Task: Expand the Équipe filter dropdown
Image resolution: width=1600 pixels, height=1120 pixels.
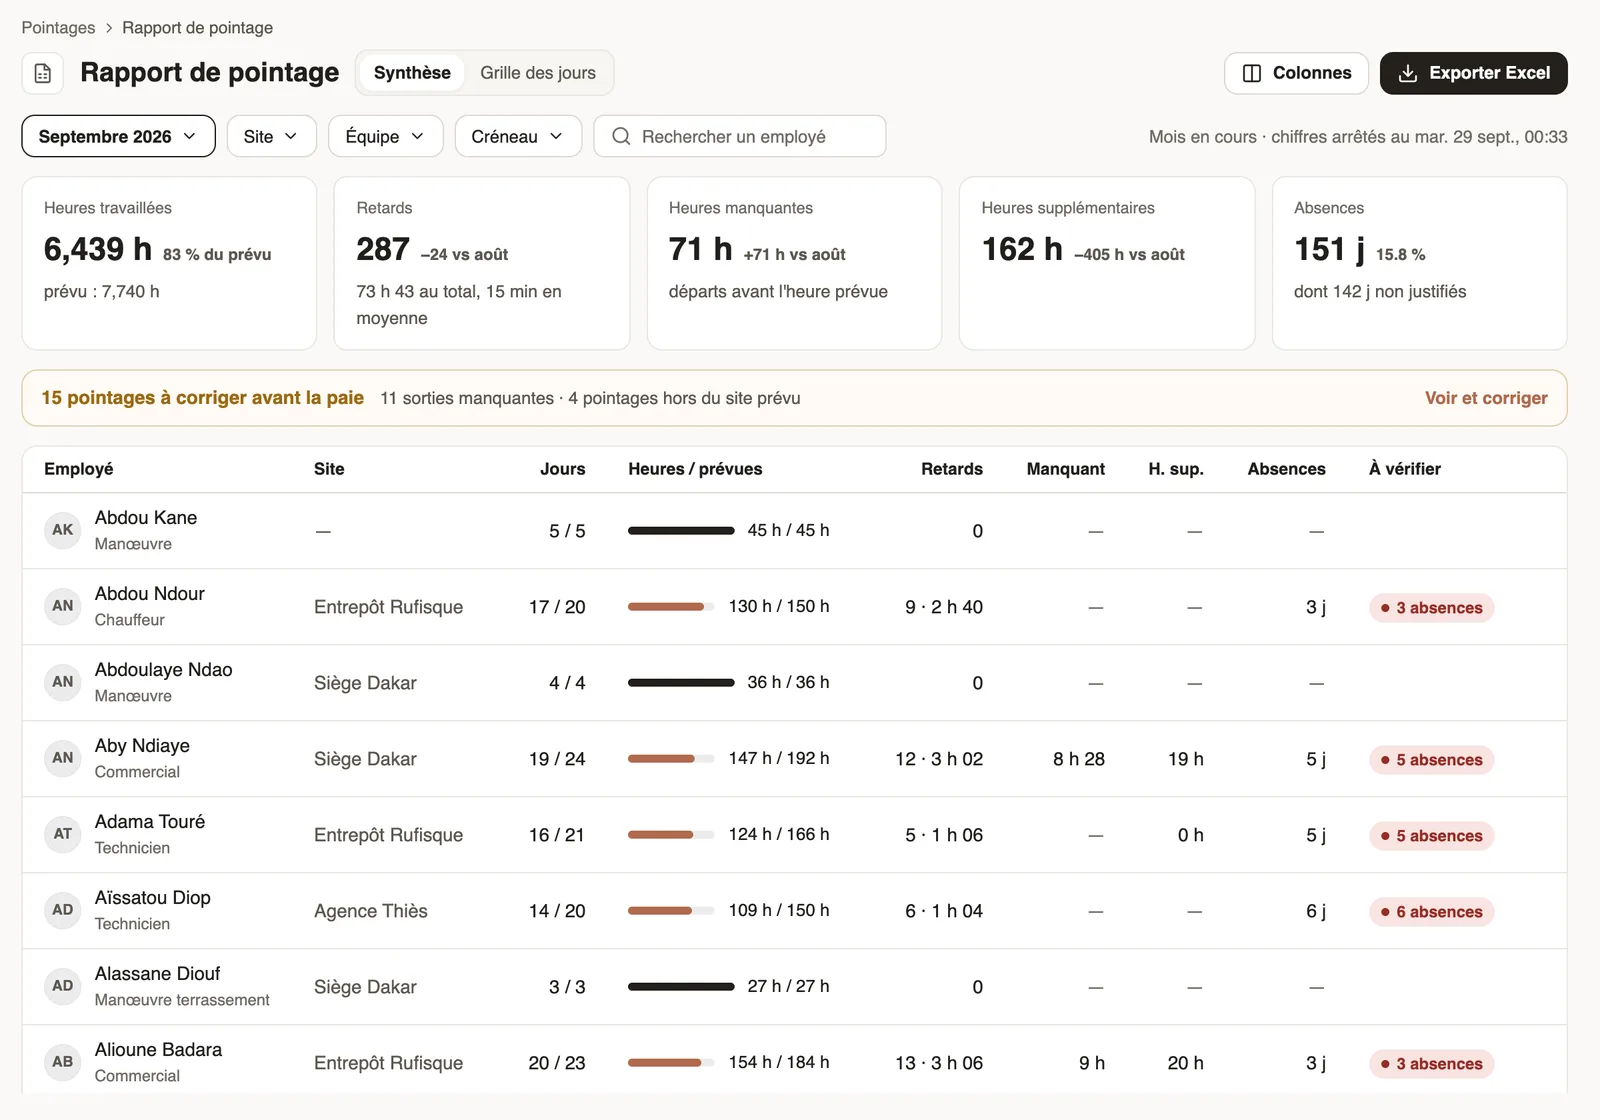Action: point(385,136)
